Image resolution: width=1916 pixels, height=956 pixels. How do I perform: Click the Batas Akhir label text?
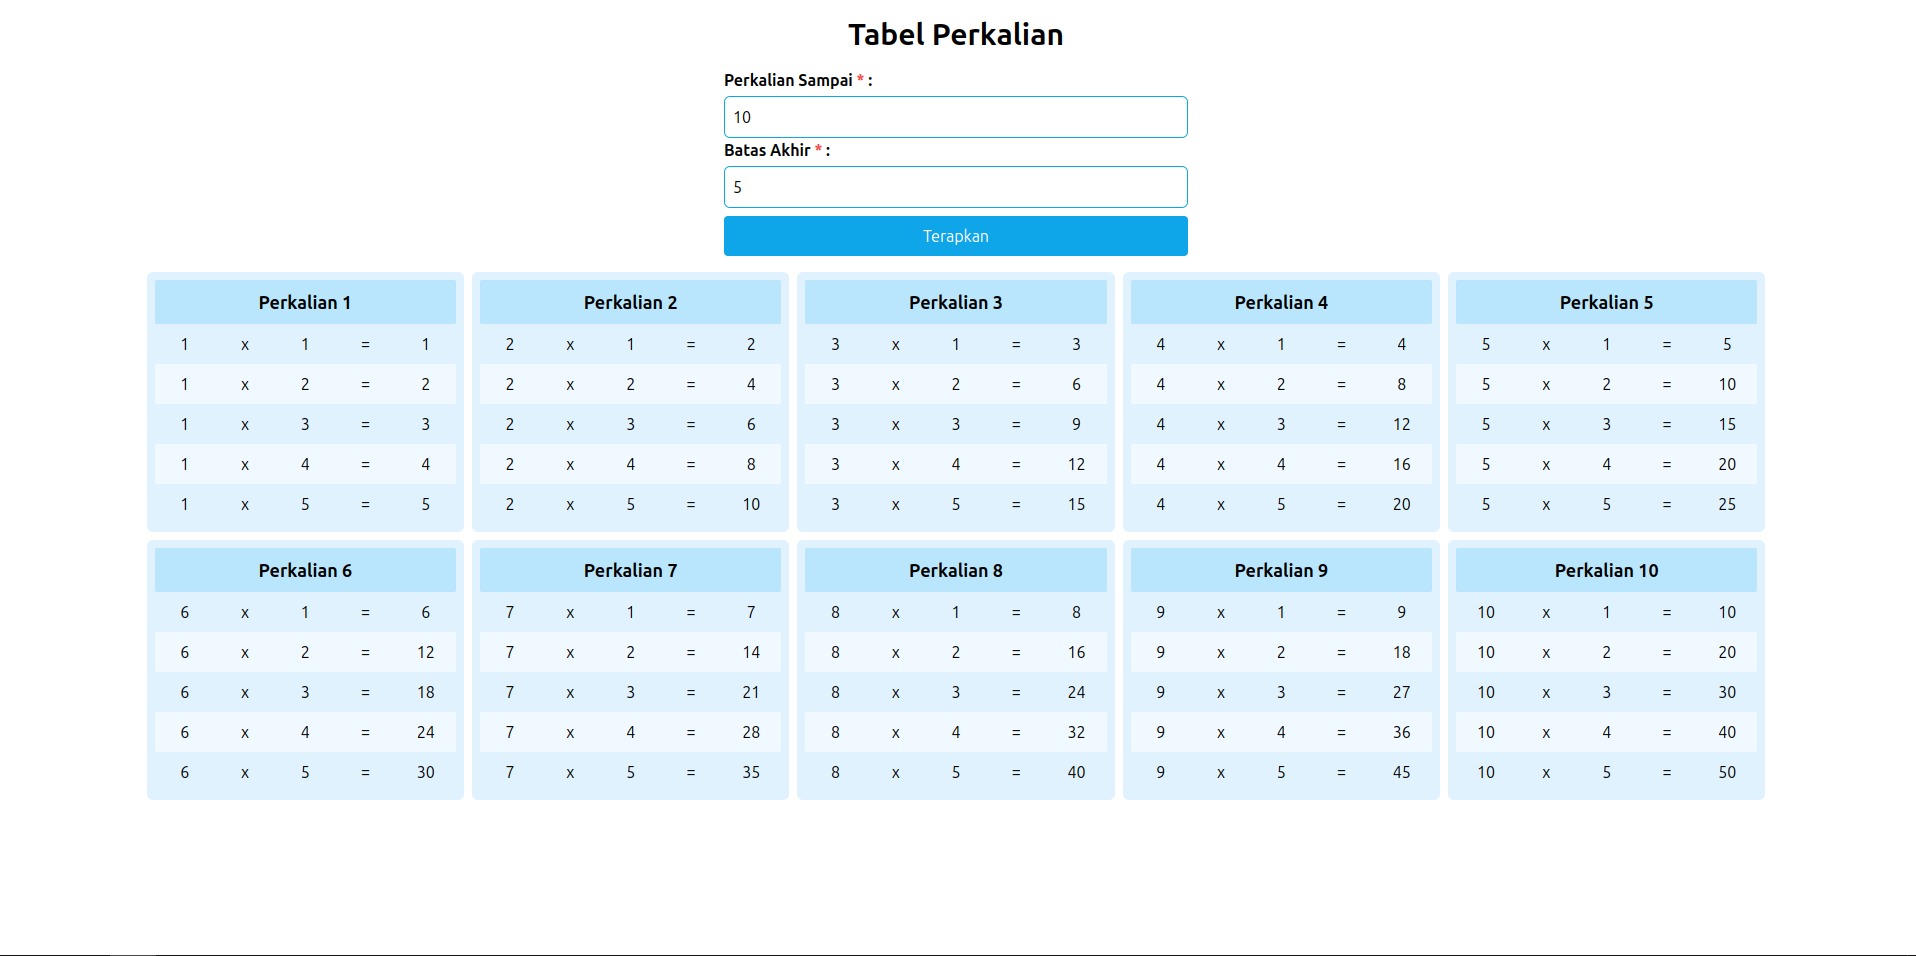tap(767, 150)
